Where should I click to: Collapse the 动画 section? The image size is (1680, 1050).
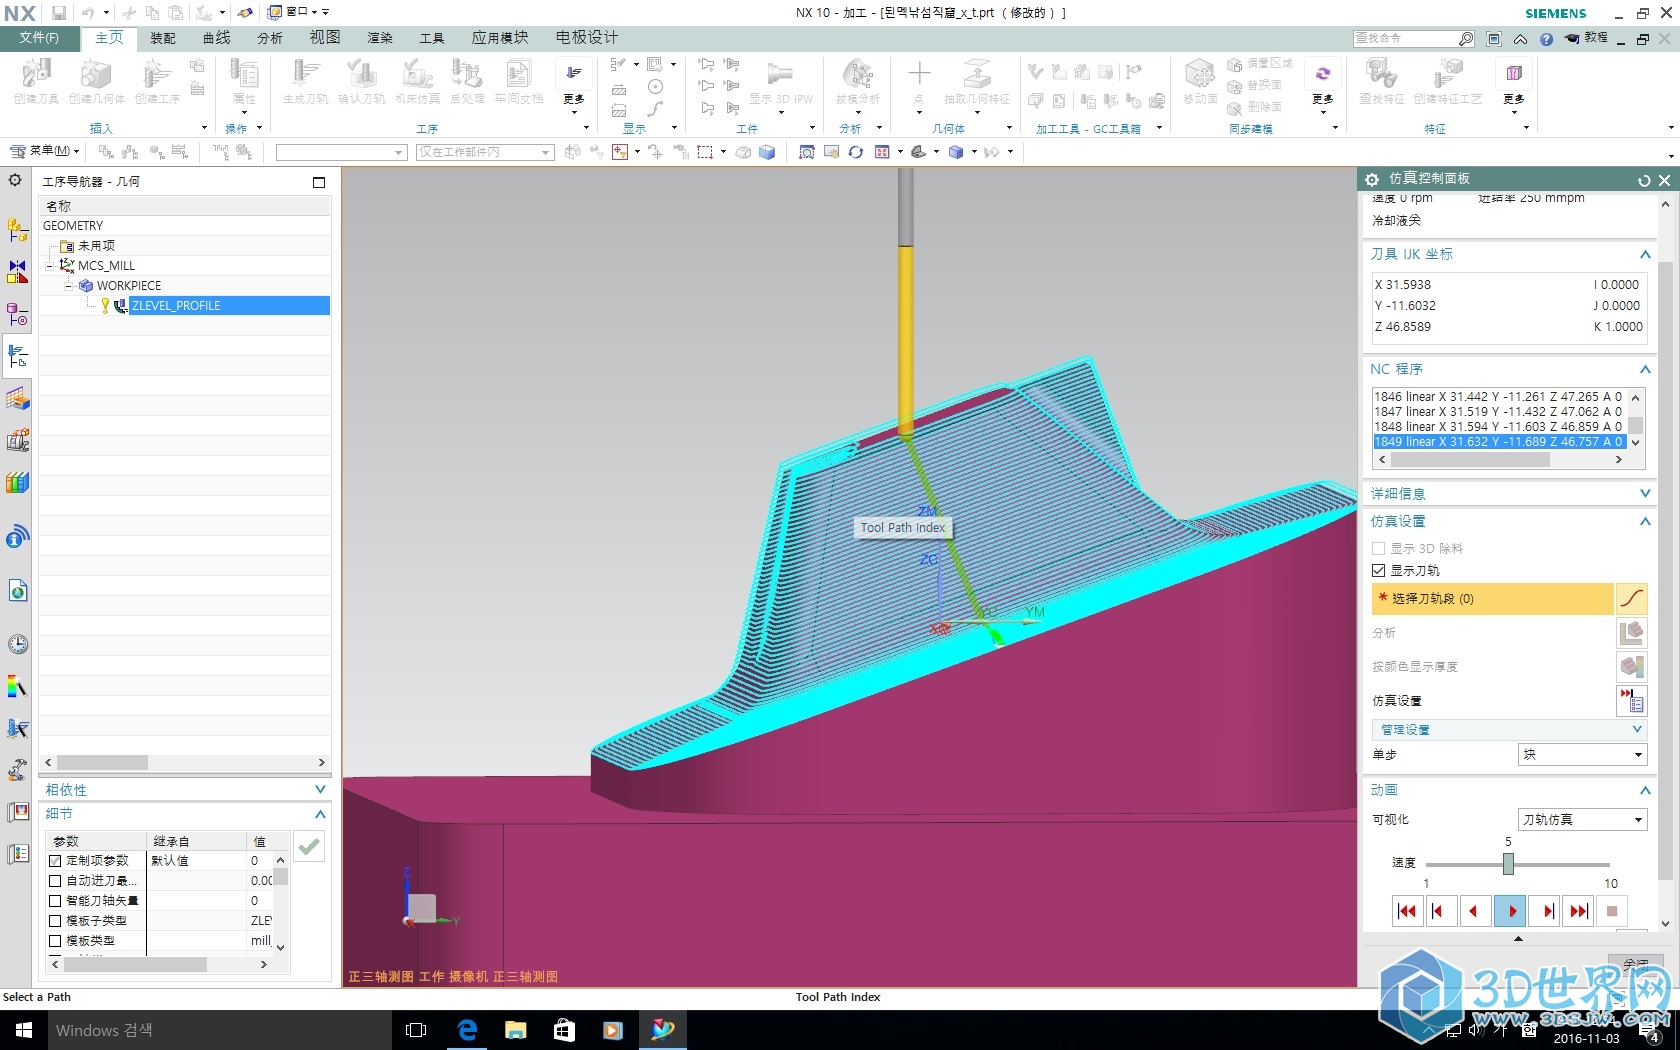[1645, 790]
